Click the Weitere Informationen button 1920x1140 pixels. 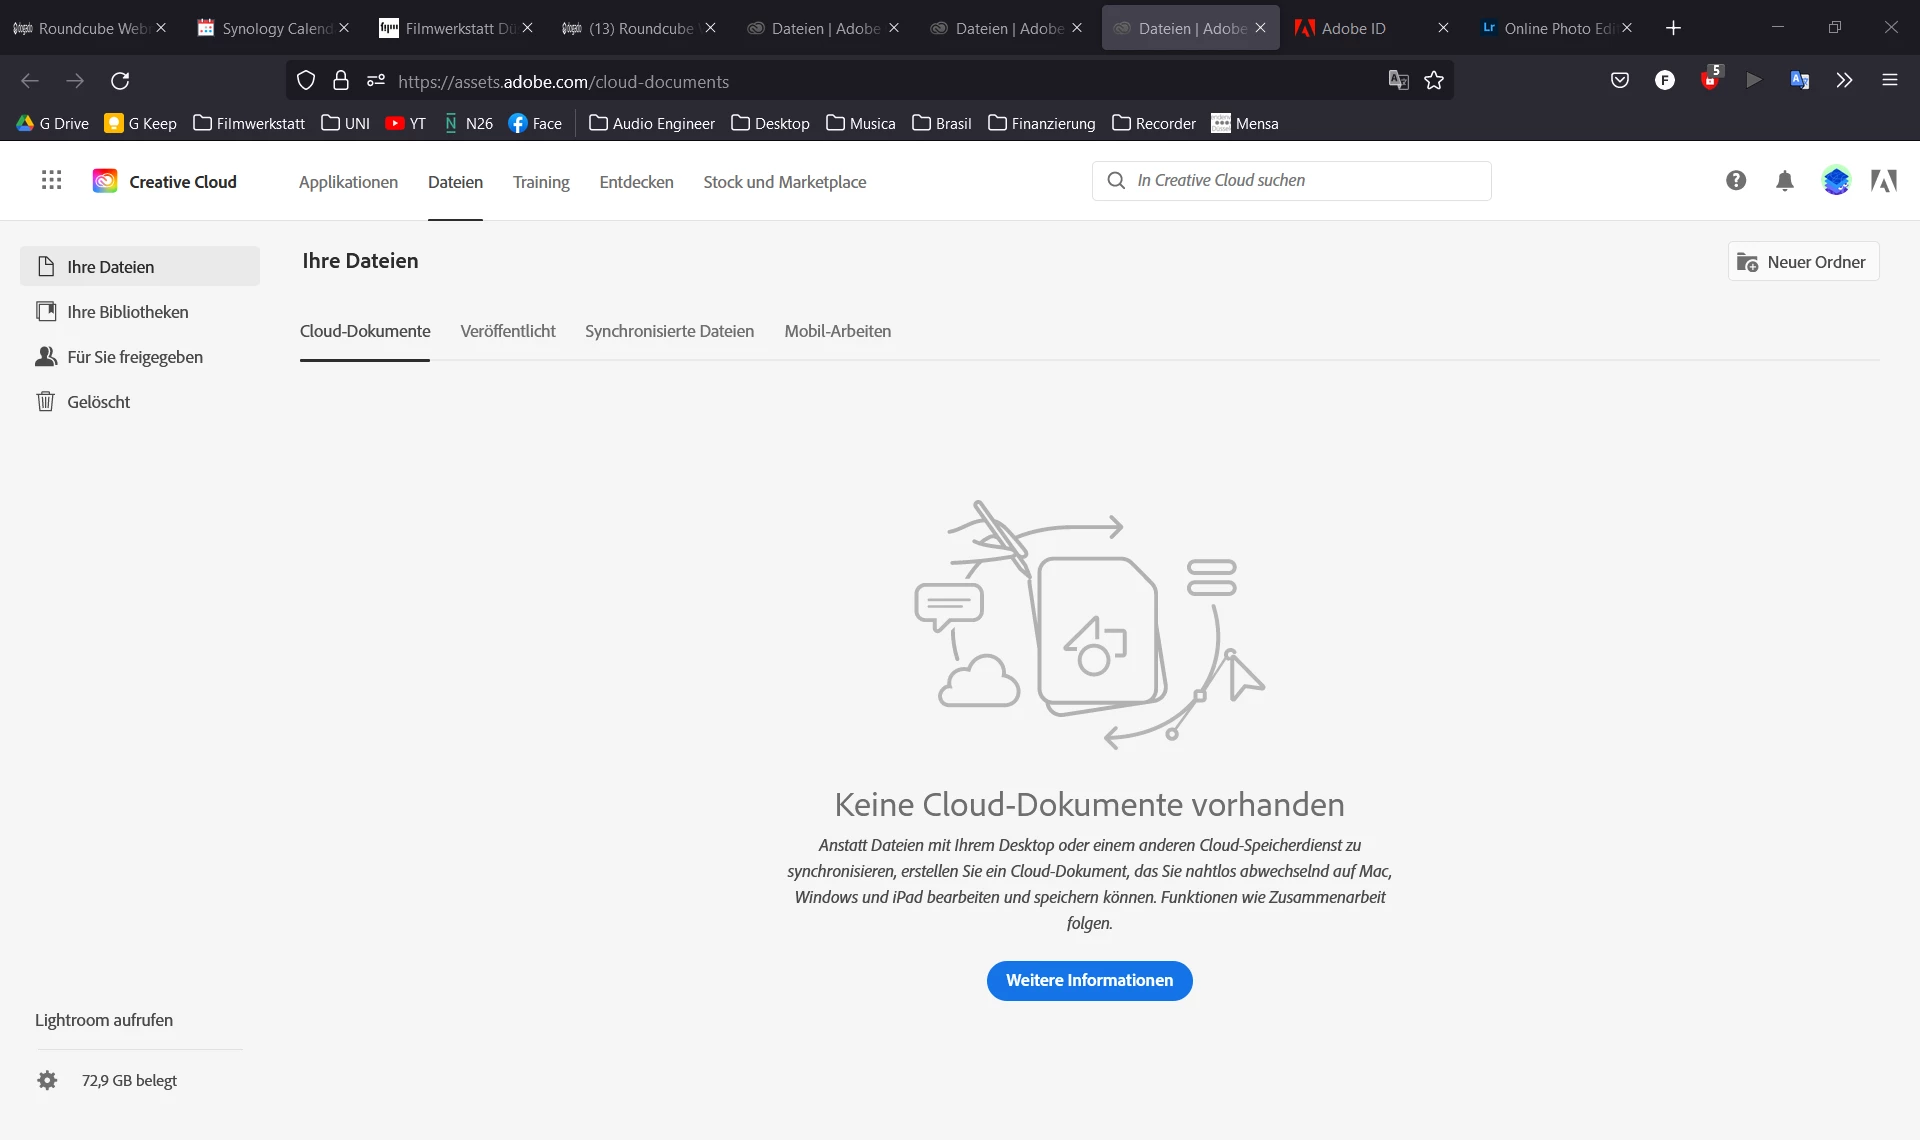coord(1089,980)
